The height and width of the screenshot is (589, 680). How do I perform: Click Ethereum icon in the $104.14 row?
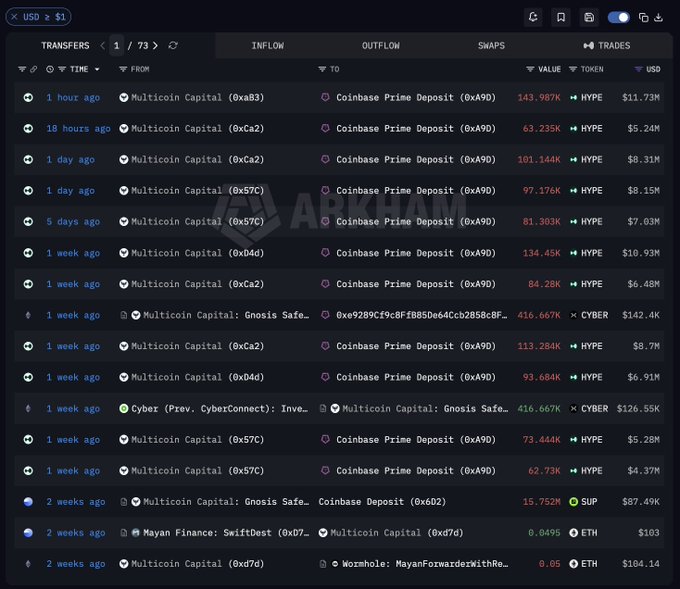pos(28,564)
